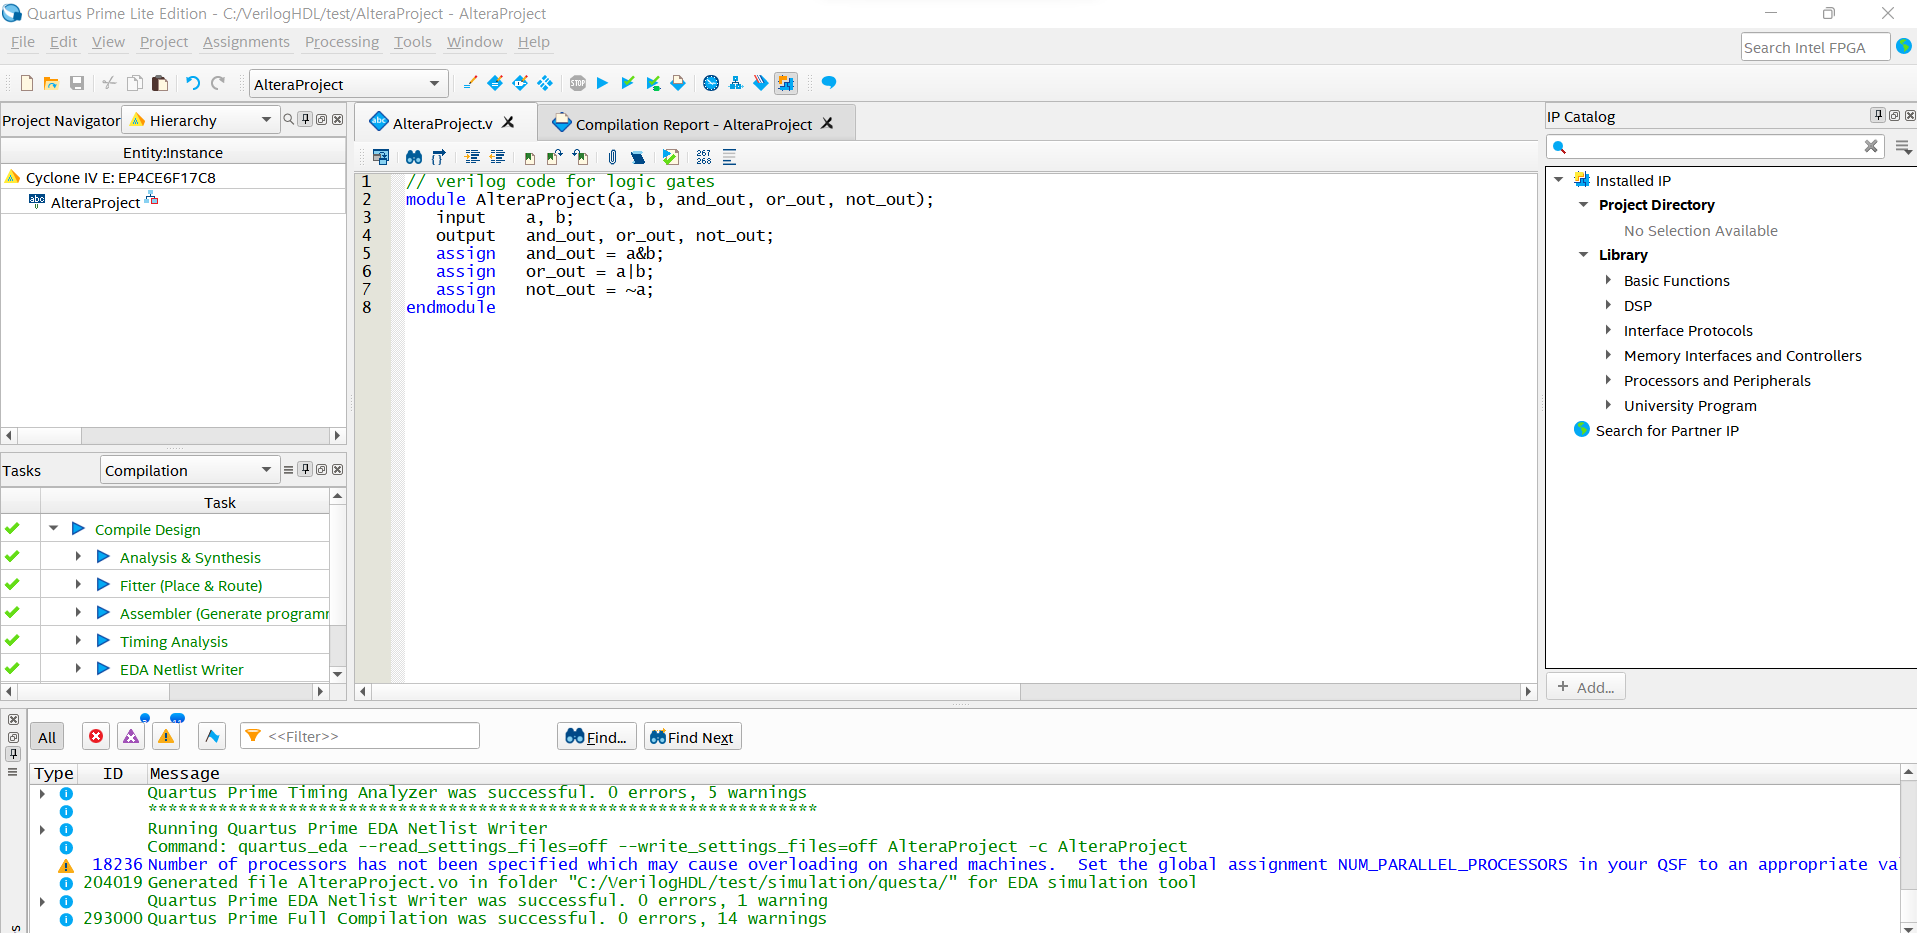This screenshot has height=933, width=1917.
Task: Click Search for Partner IP link
Action: [1666, 431]
